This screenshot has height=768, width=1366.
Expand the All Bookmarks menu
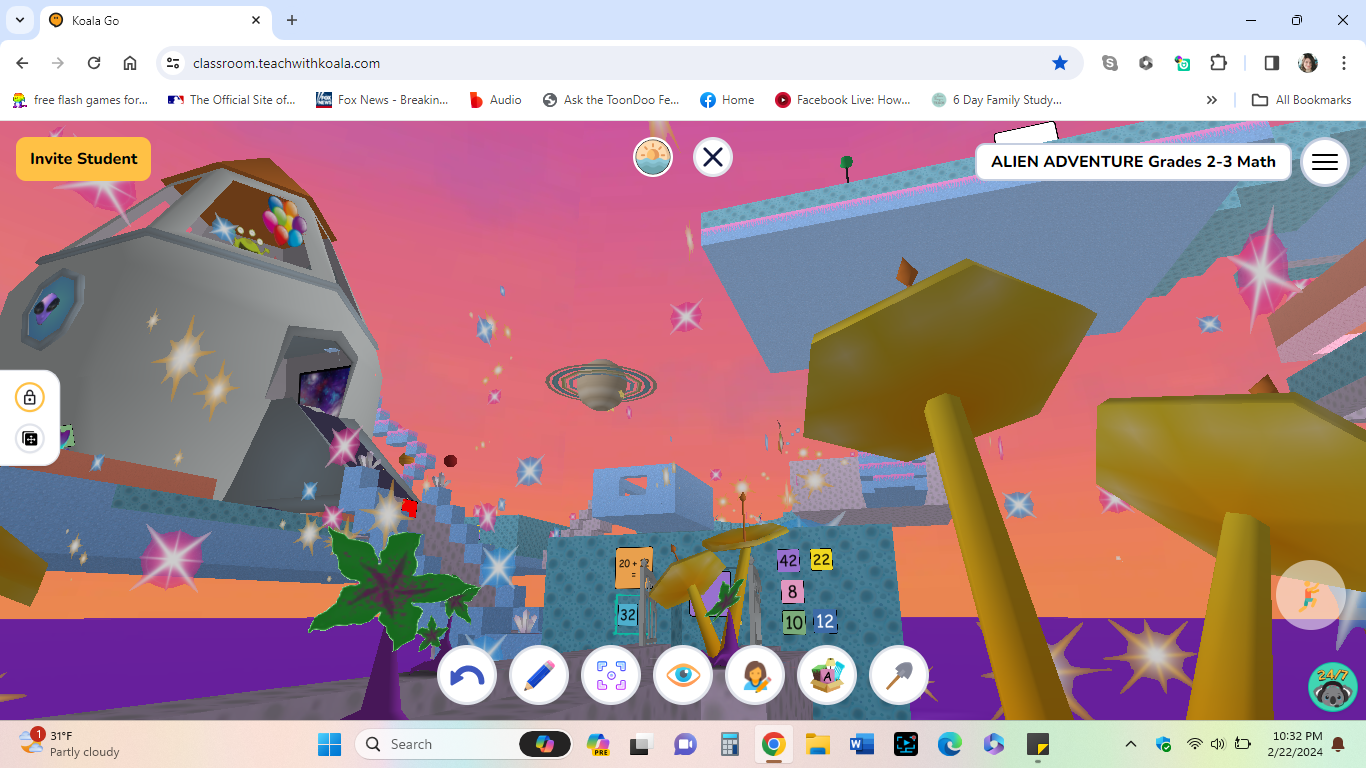[x=1301, y=99]
